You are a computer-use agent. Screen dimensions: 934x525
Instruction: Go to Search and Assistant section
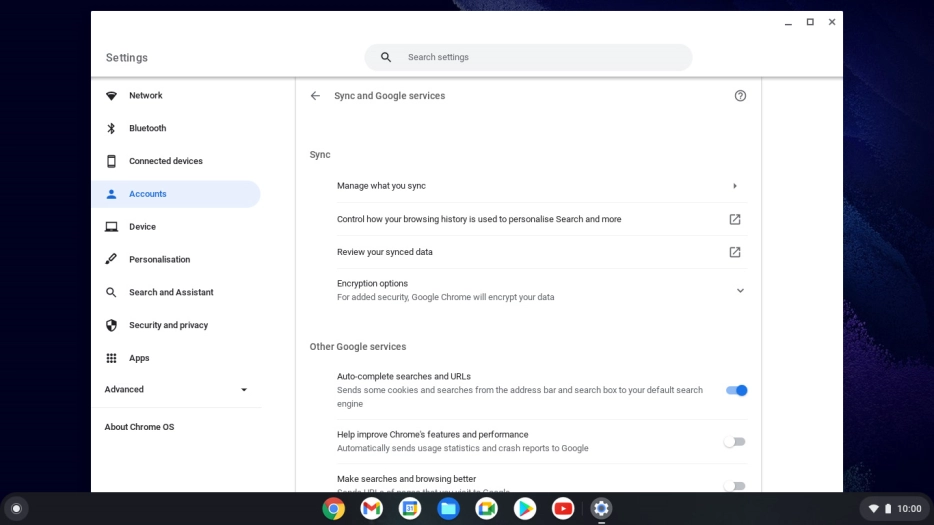171,292
